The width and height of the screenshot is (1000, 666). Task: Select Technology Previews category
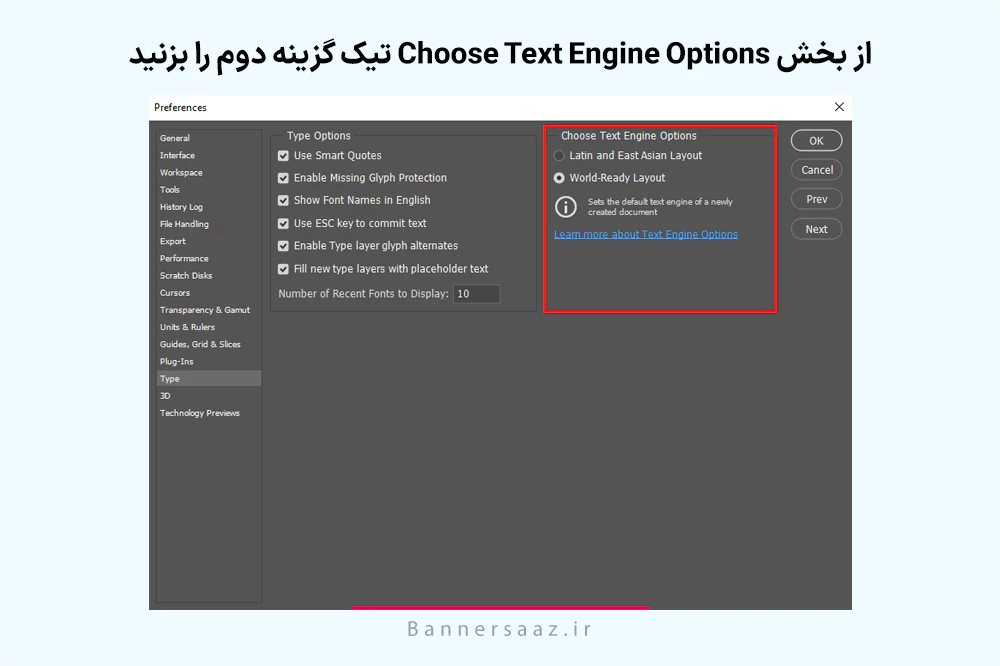coord(200,413)
